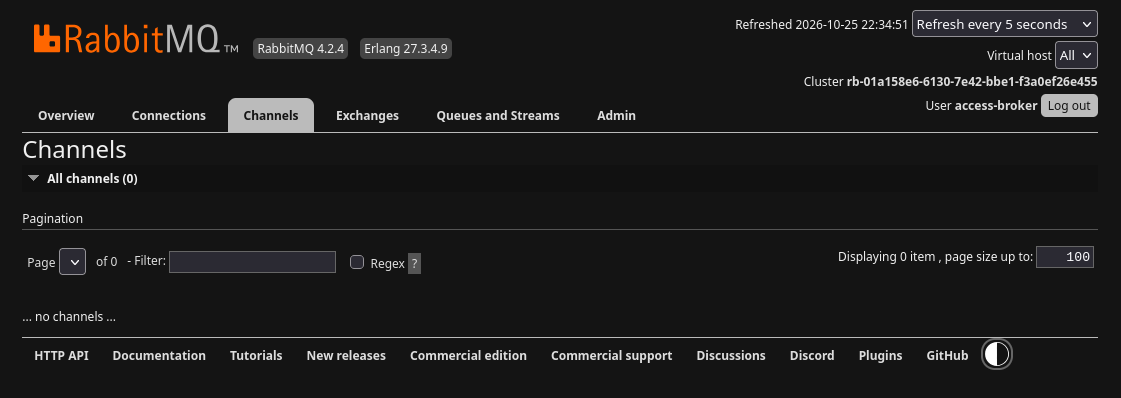This screenshot has height=398, width=1121.
Task: Click the 'Displaying 0 item' text
Action: click(x=887, y=257)
